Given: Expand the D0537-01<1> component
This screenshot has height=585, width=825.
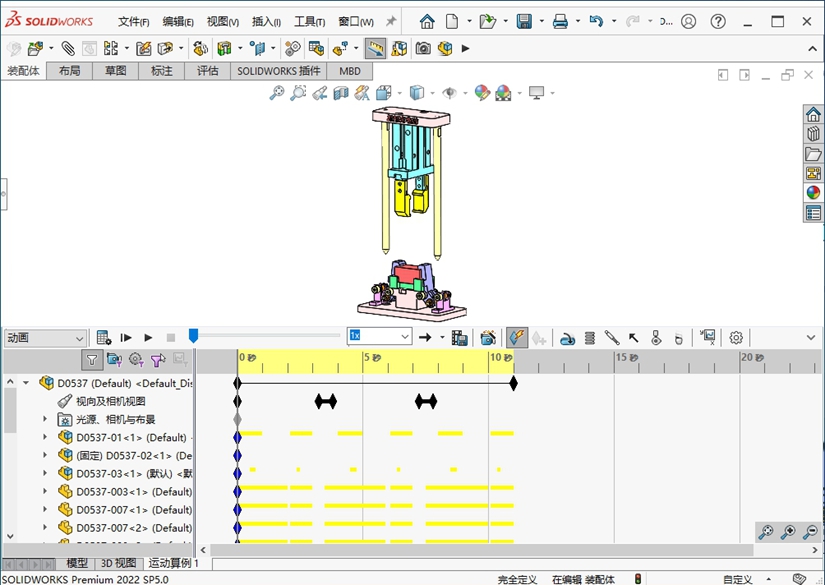Looking at the screenshot, I should tap(45, 437).
